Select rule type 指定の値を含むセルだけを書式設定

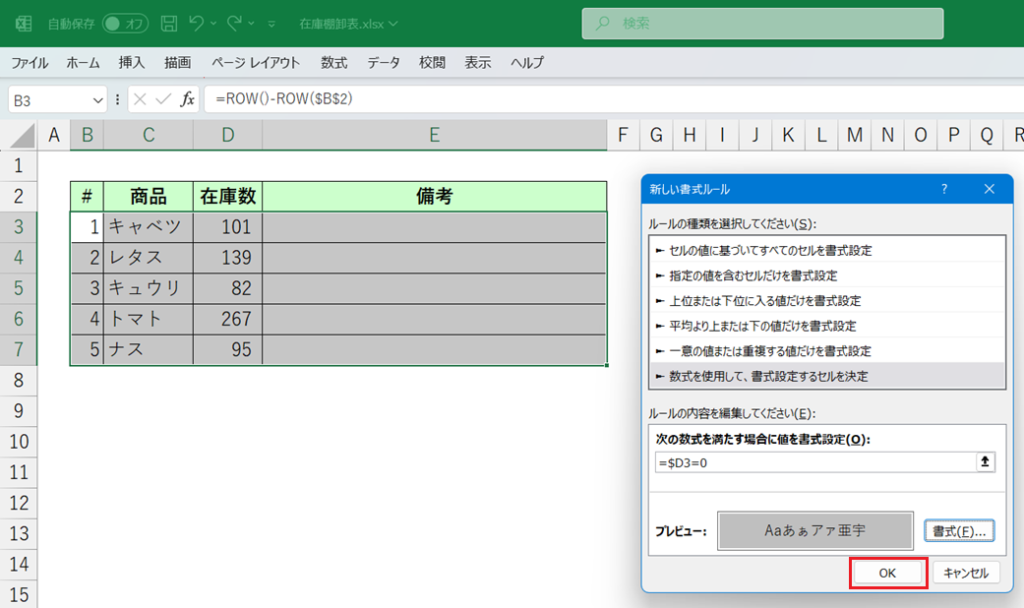click(827, 276)
